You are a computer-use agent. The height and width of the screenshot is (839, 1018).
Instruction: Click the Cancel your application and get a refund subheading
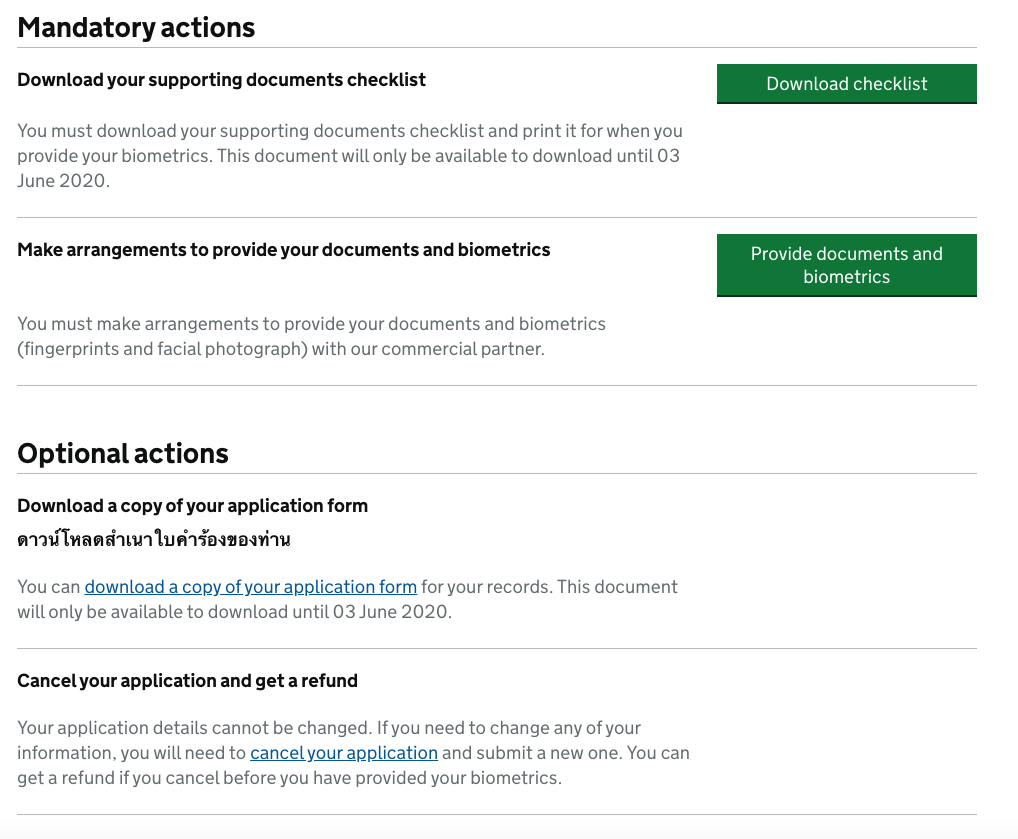pyautogui.click(x=187, y=681)
